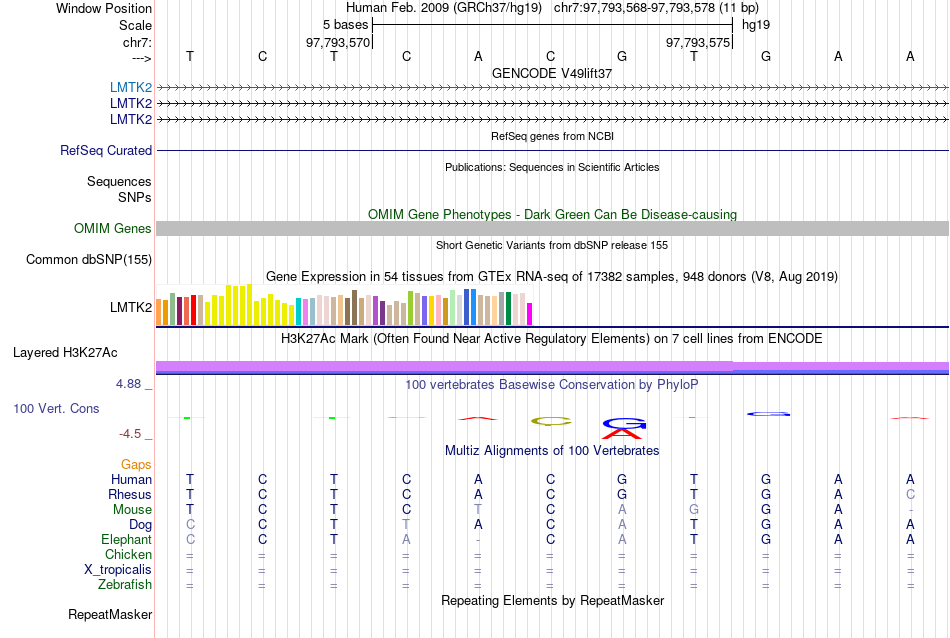Click PhyloP lower value -4.5
This screenshot has width=950, height=638.
coord(130,433)
